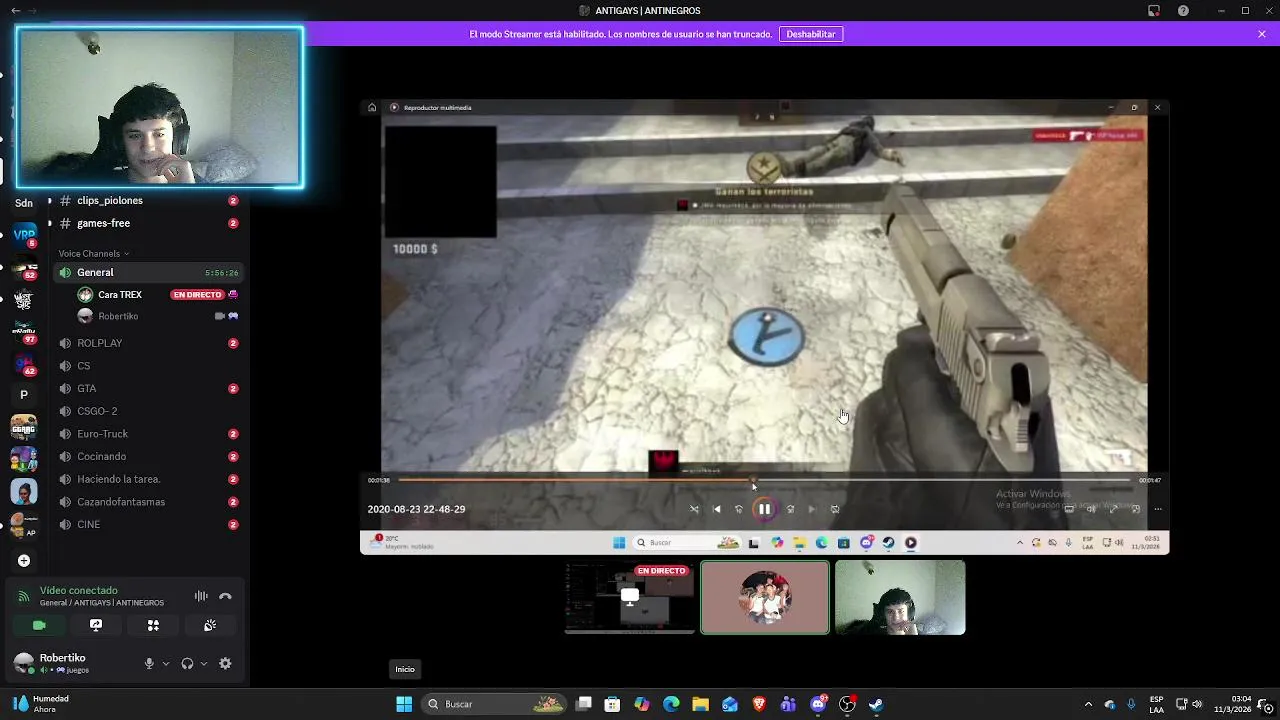Open Activities launcher in voice panel

pos(153,625)
